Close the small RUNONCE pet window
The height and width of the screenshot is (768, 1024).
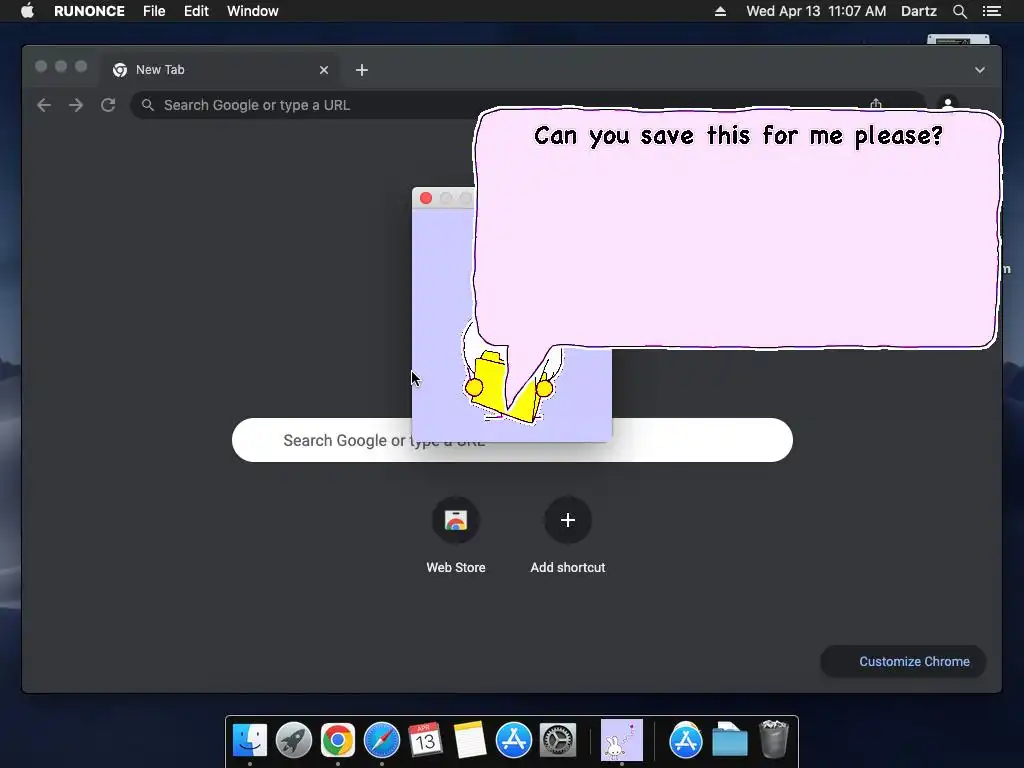pos(426,198)
